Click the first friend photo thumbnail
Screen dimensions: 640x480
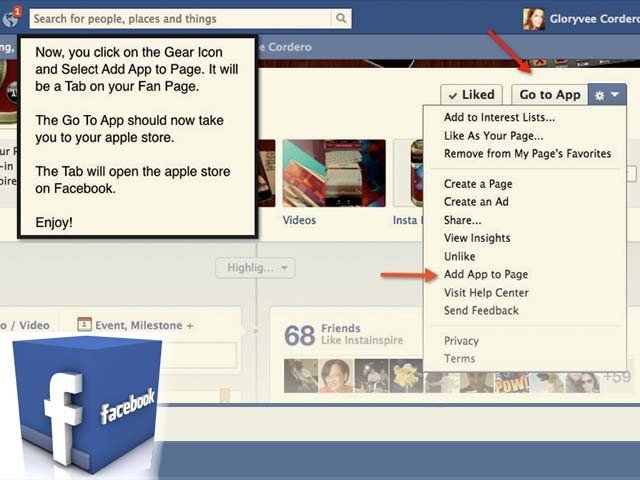click(301, 376)
